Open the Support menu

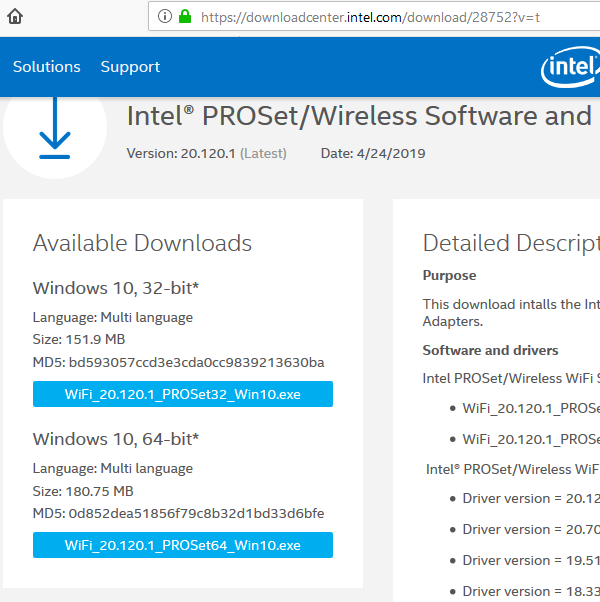[130, 67]
